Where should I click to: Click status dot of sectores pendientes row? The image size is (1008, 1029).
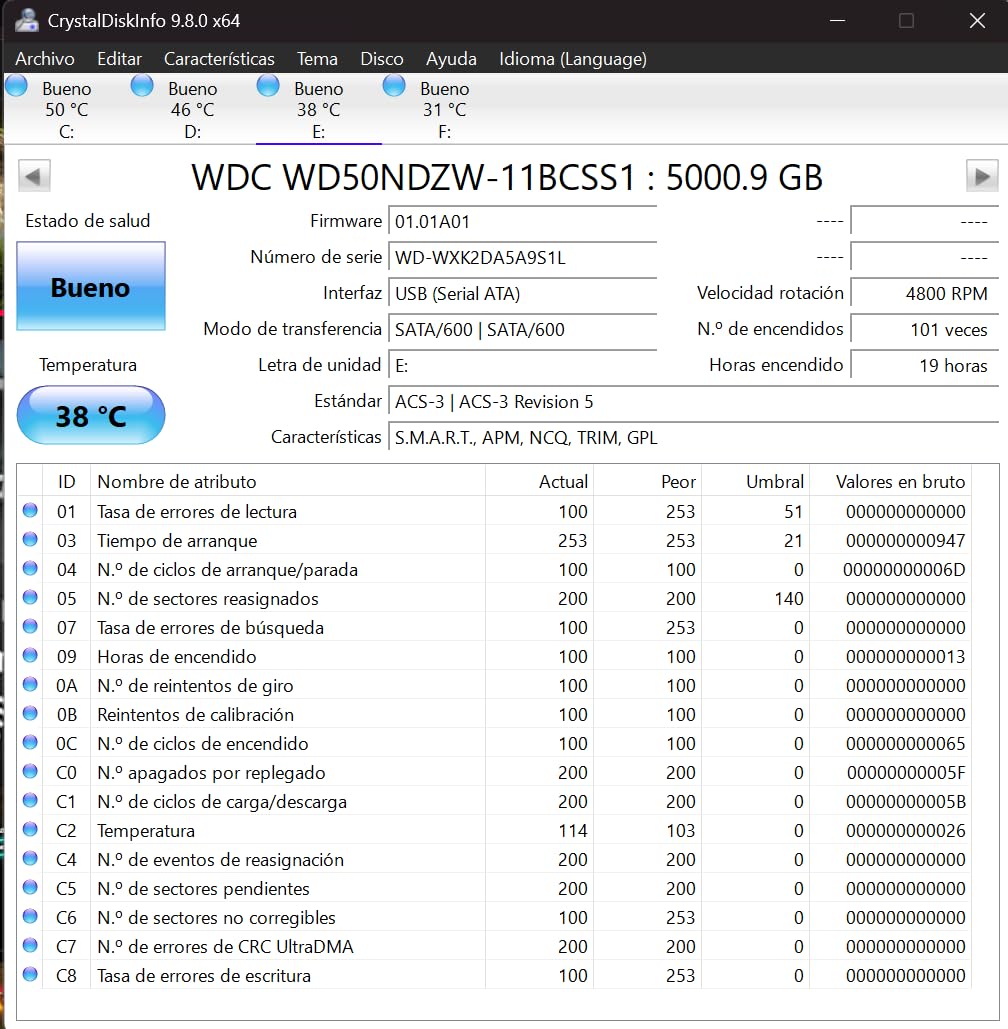tap(30, 887)
